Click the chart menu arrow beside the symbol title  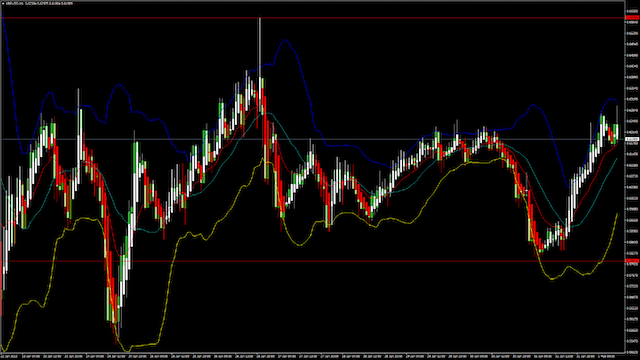(x=3, y=3)
